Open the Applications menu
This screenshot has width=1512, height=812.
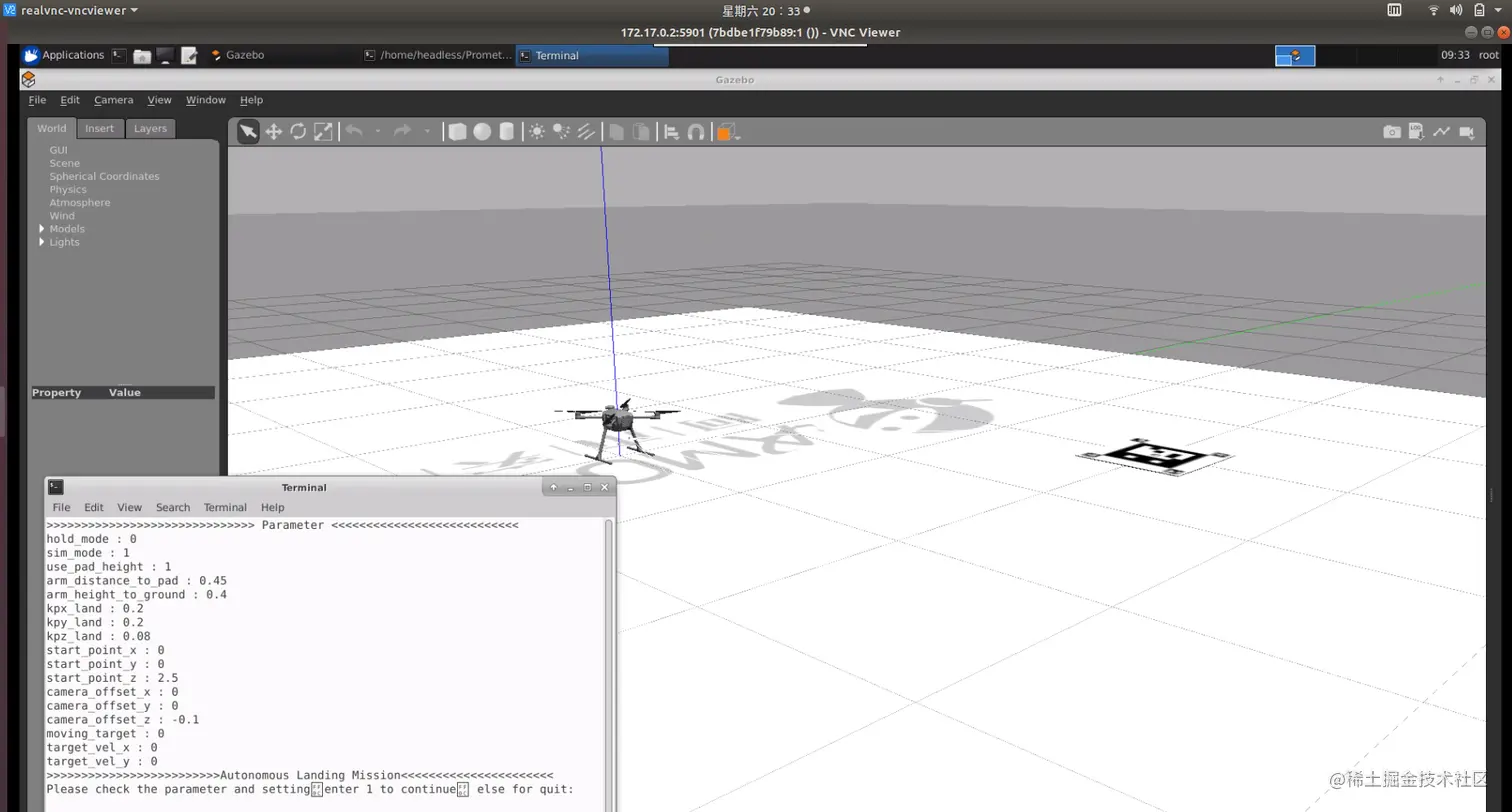(x=64, y=55)
